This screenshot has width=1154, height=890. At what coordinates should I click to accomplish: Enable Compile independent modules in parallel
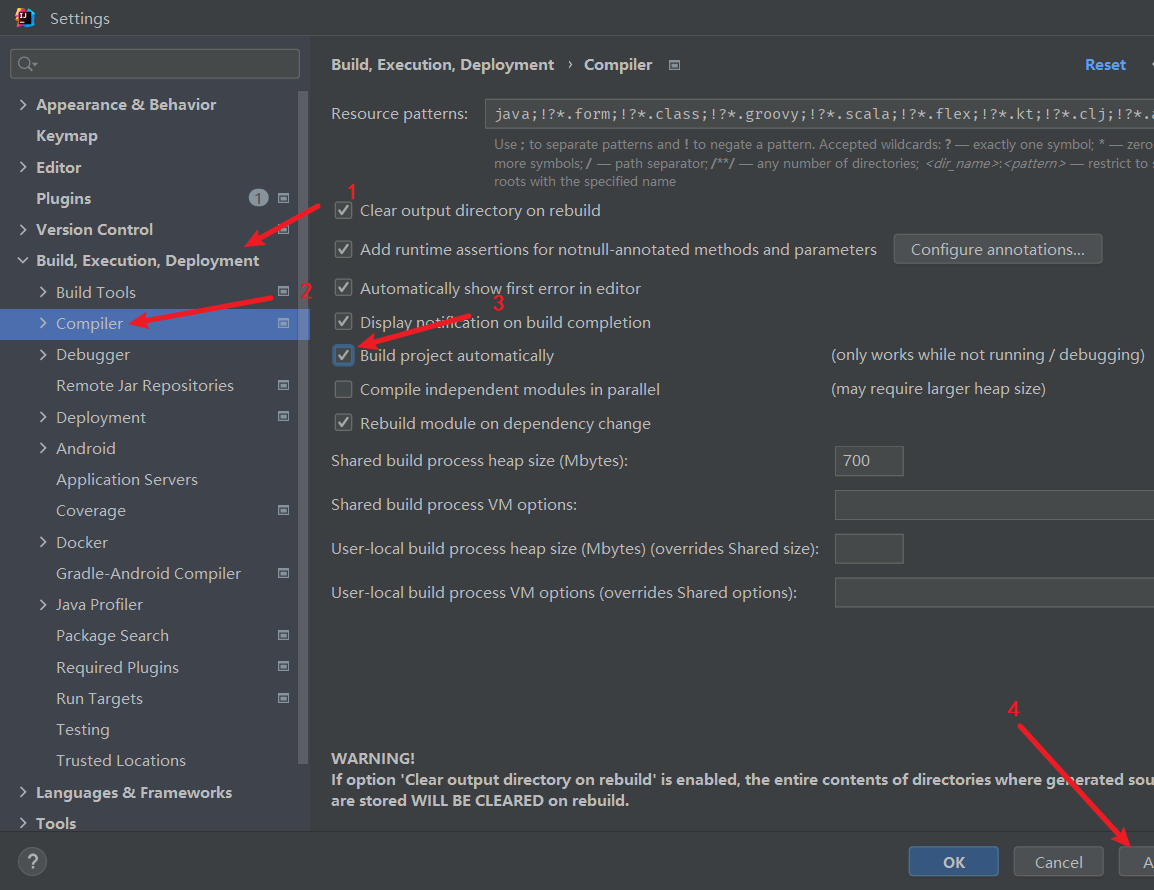click(x=344, y=389)
